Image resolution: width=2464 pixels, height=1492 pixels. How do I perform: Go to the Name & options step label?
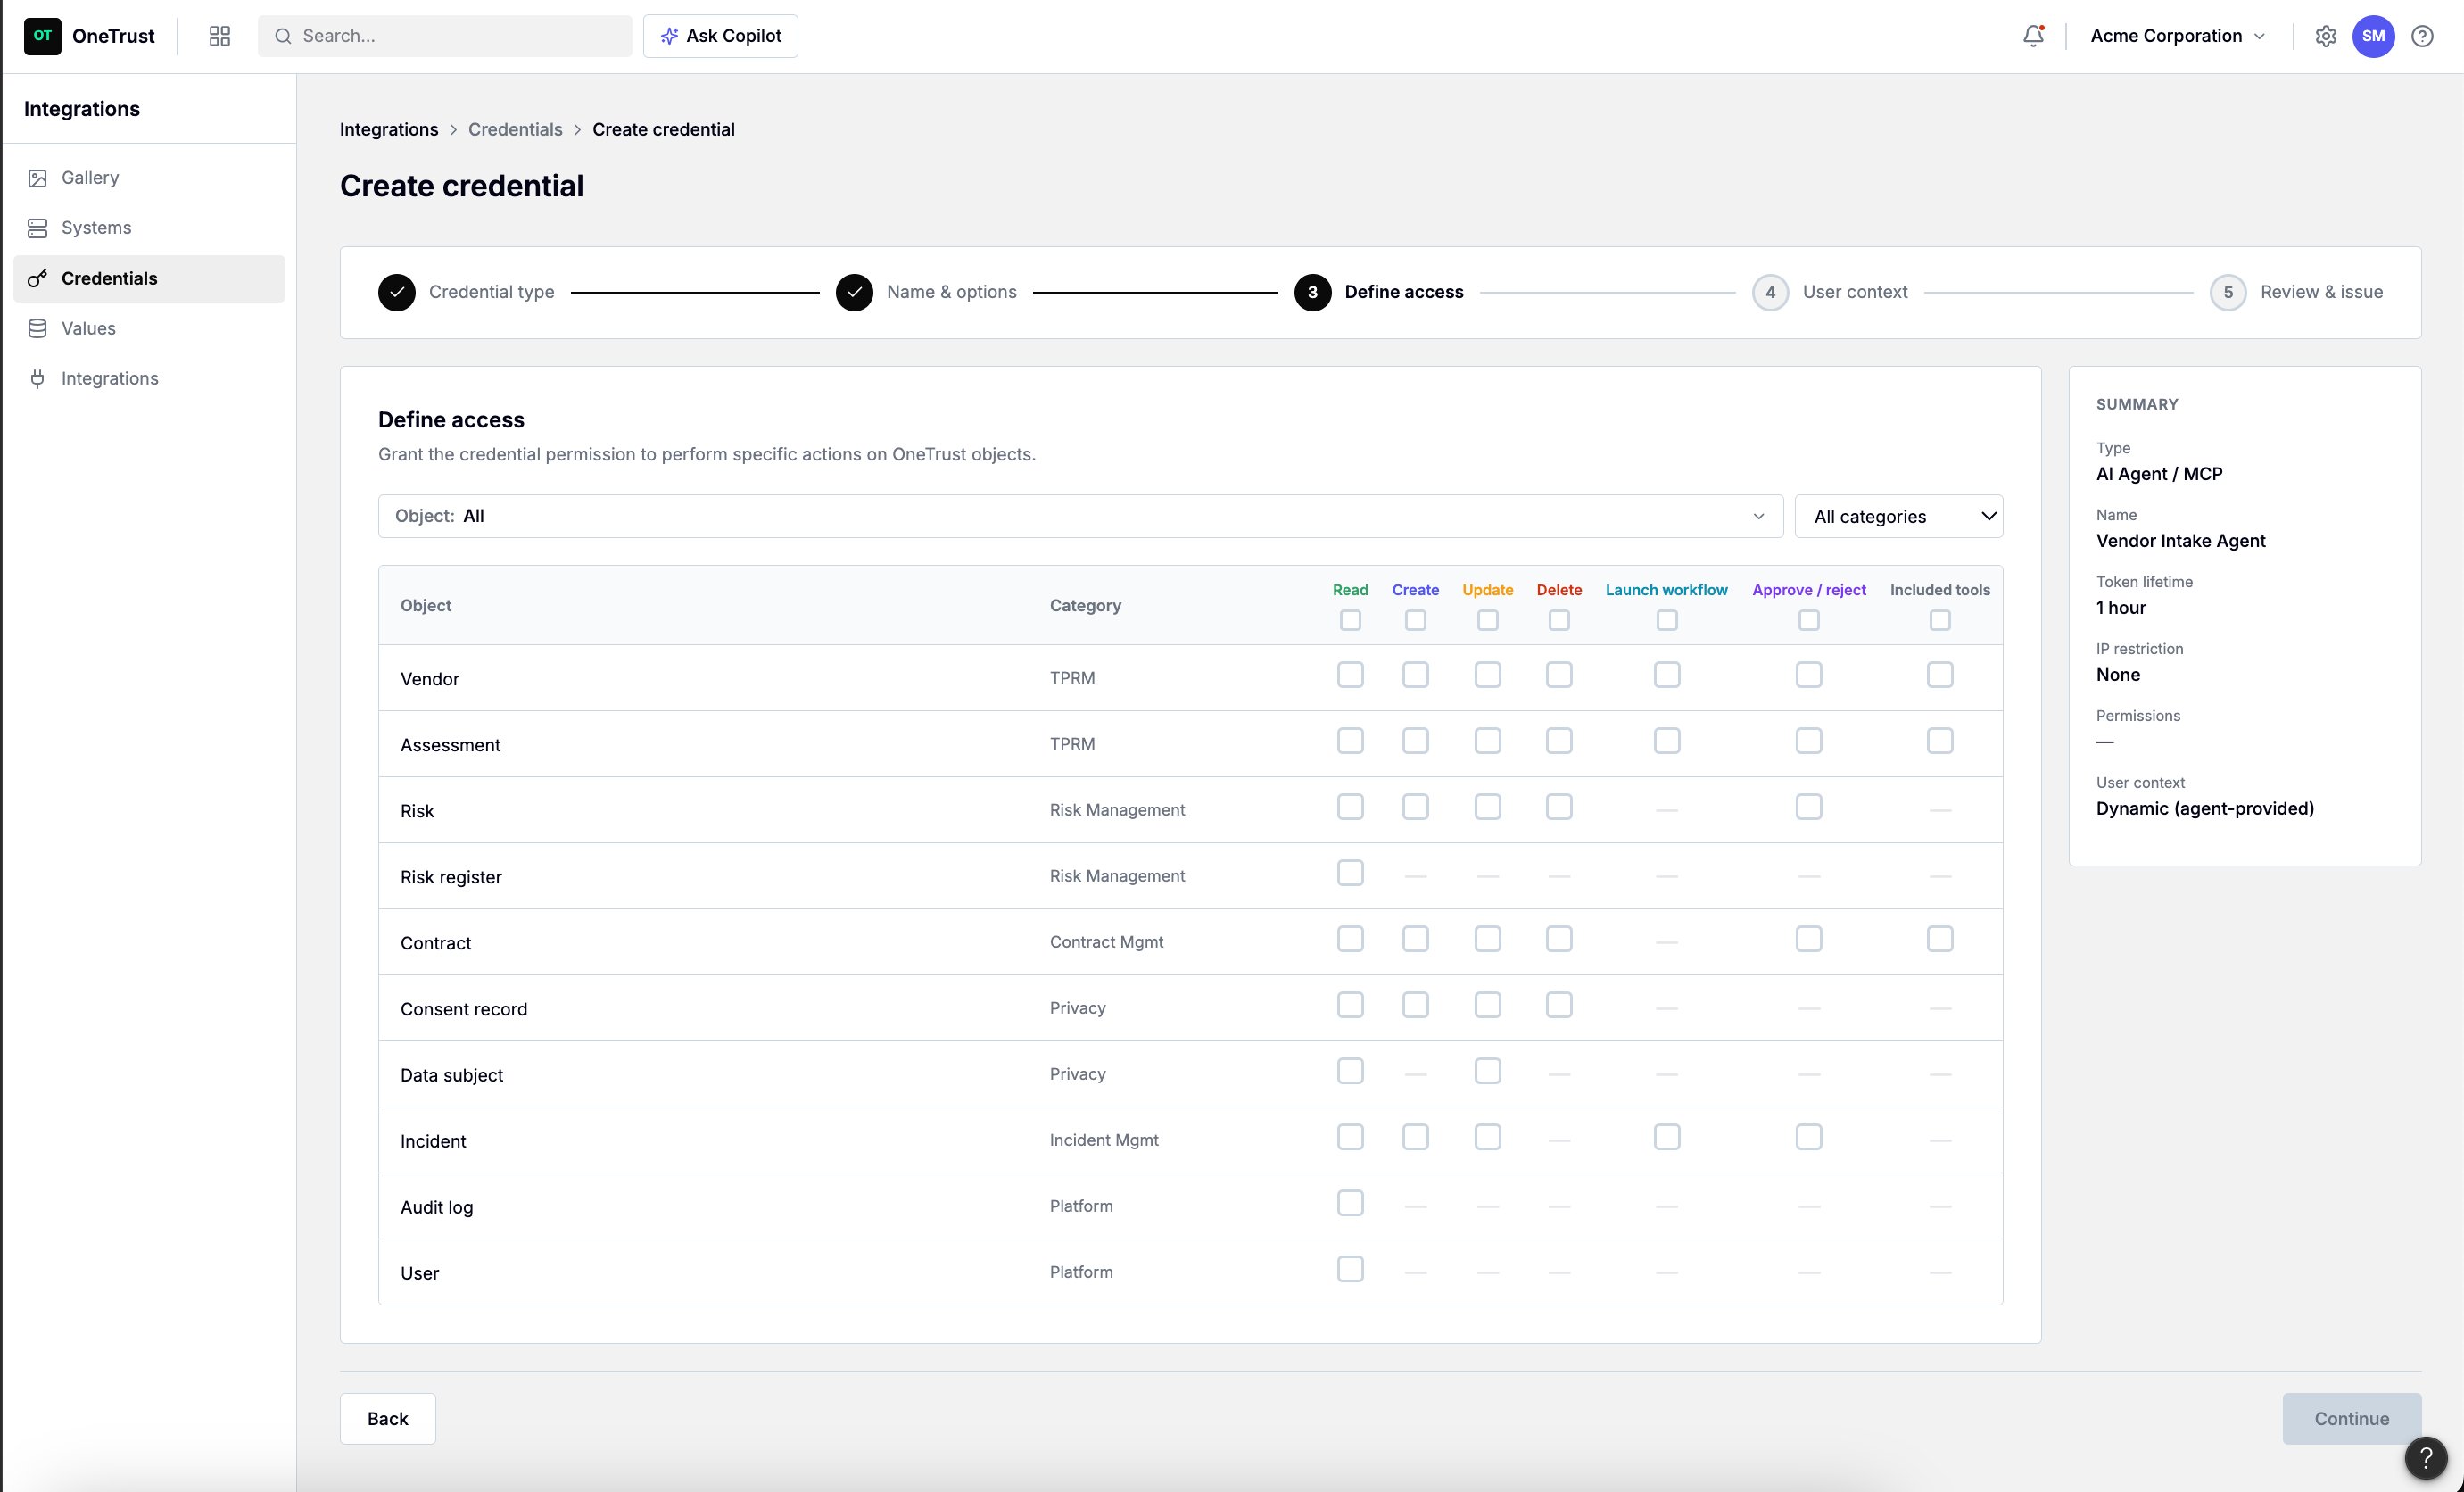click(951, 292)
